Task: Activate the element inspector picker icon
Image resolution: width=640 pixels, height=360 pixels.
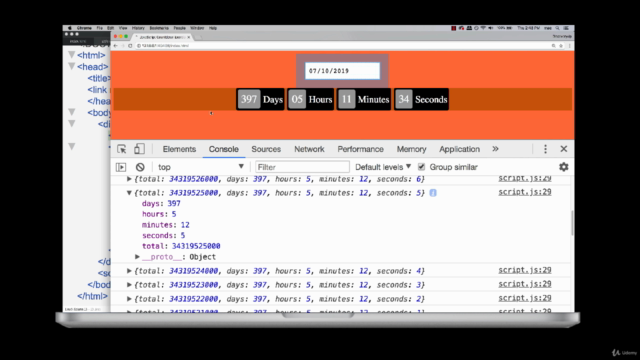Action: click(x=122, y=149)
